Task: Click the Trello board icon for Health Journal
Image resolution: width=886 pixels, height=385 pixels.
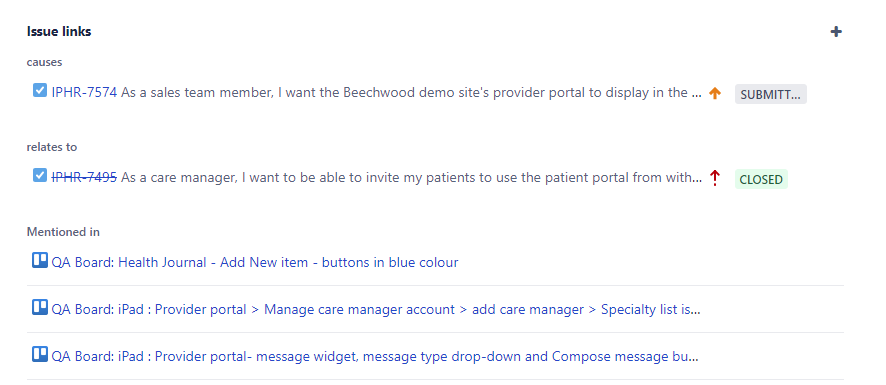Action: tap(40, 261)
